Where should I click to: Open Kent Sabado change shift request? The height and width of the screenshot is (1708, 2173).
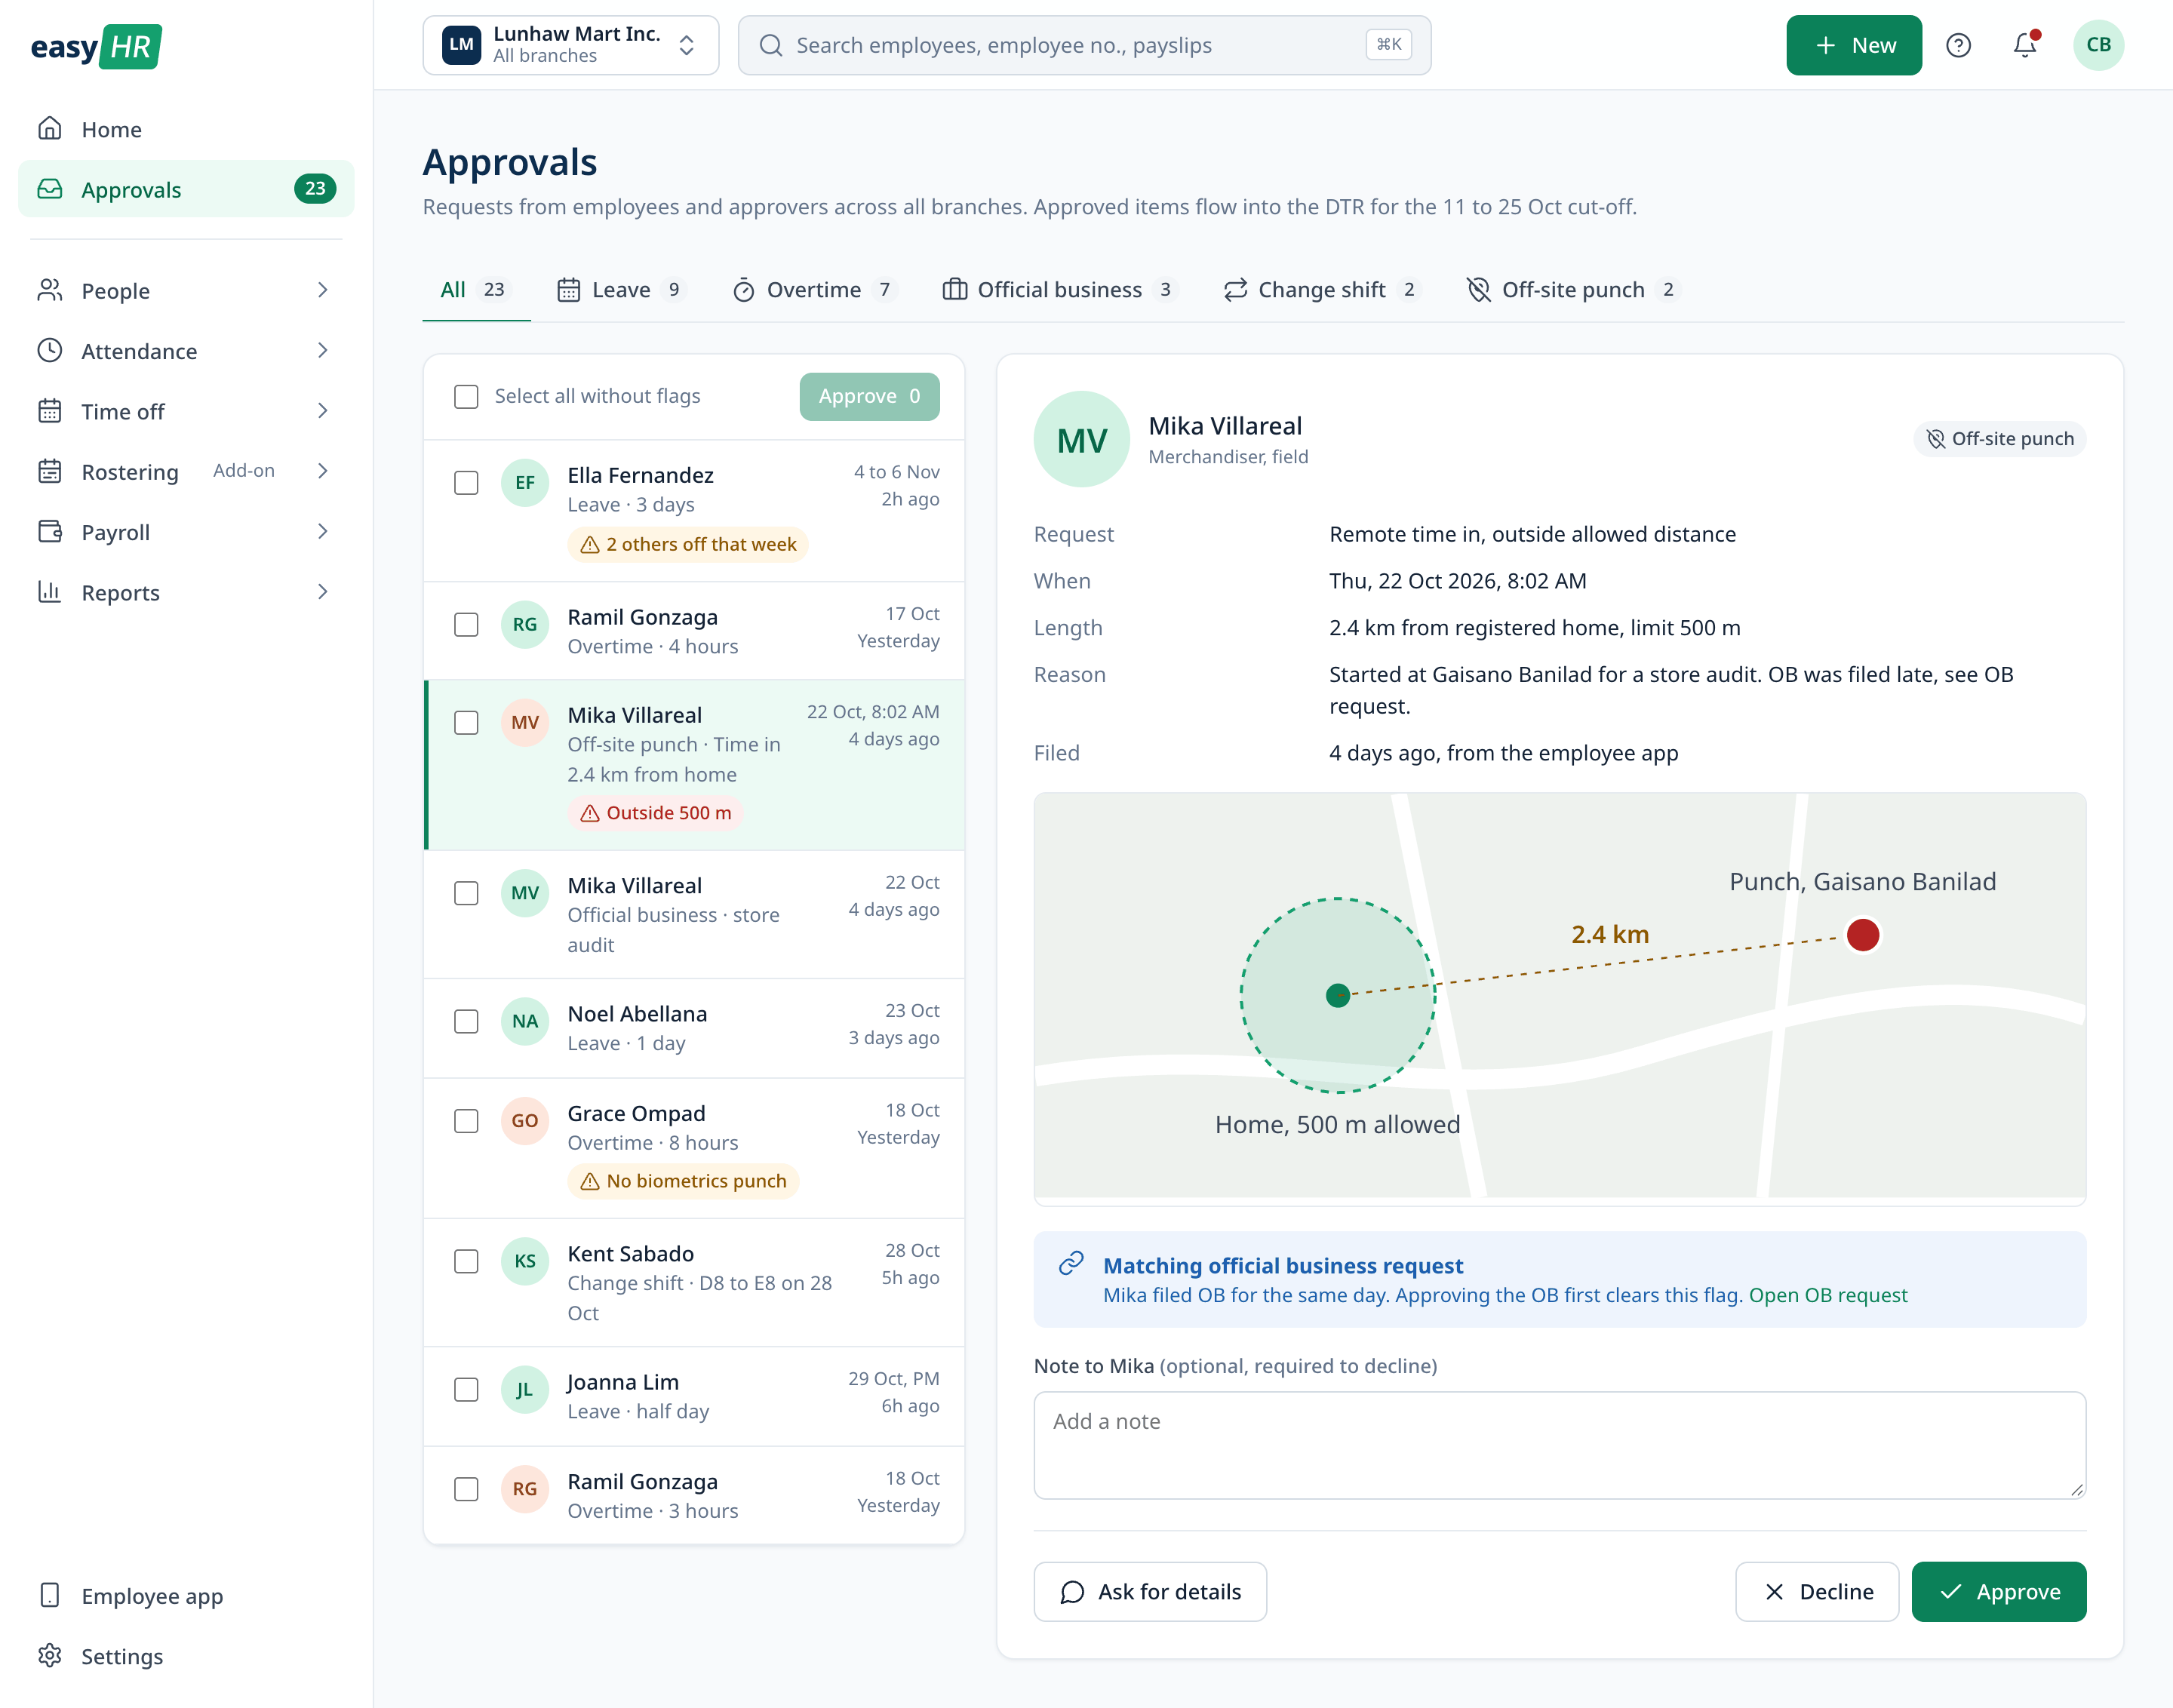[x=694, y=1283]
